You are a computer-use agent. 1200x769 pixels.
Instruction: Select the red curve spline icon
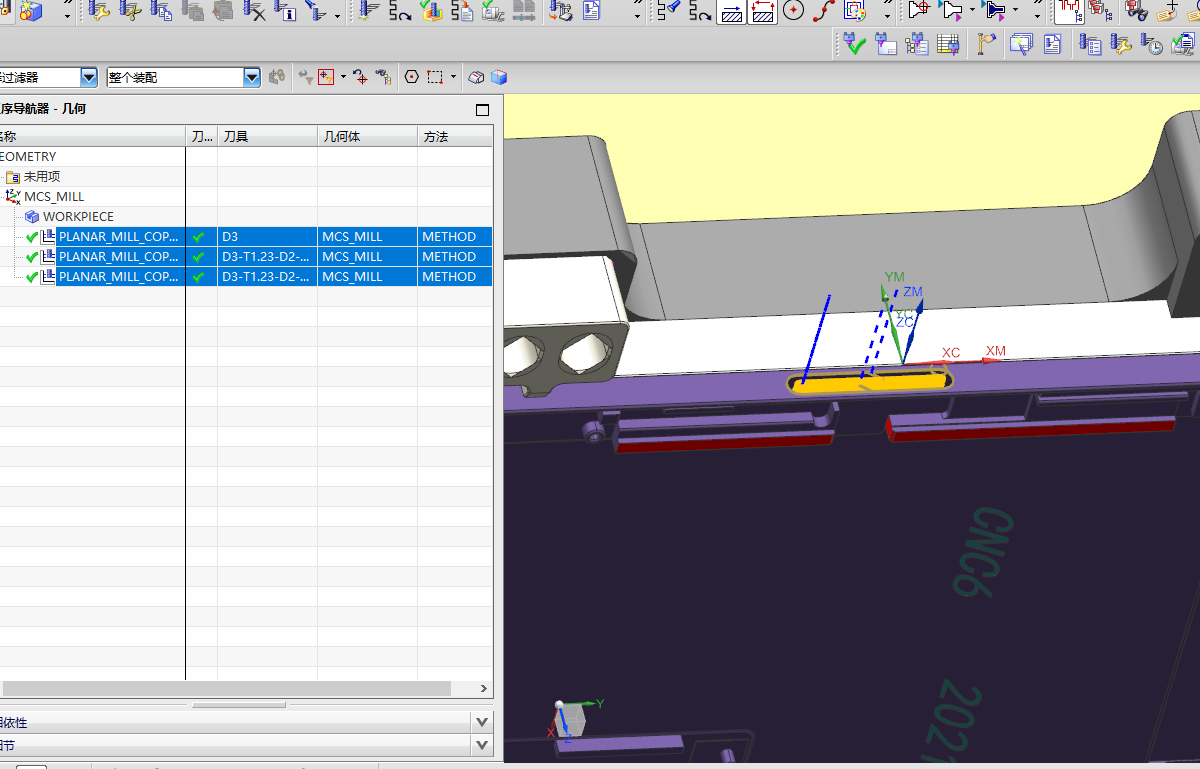(x=823, y=11)
